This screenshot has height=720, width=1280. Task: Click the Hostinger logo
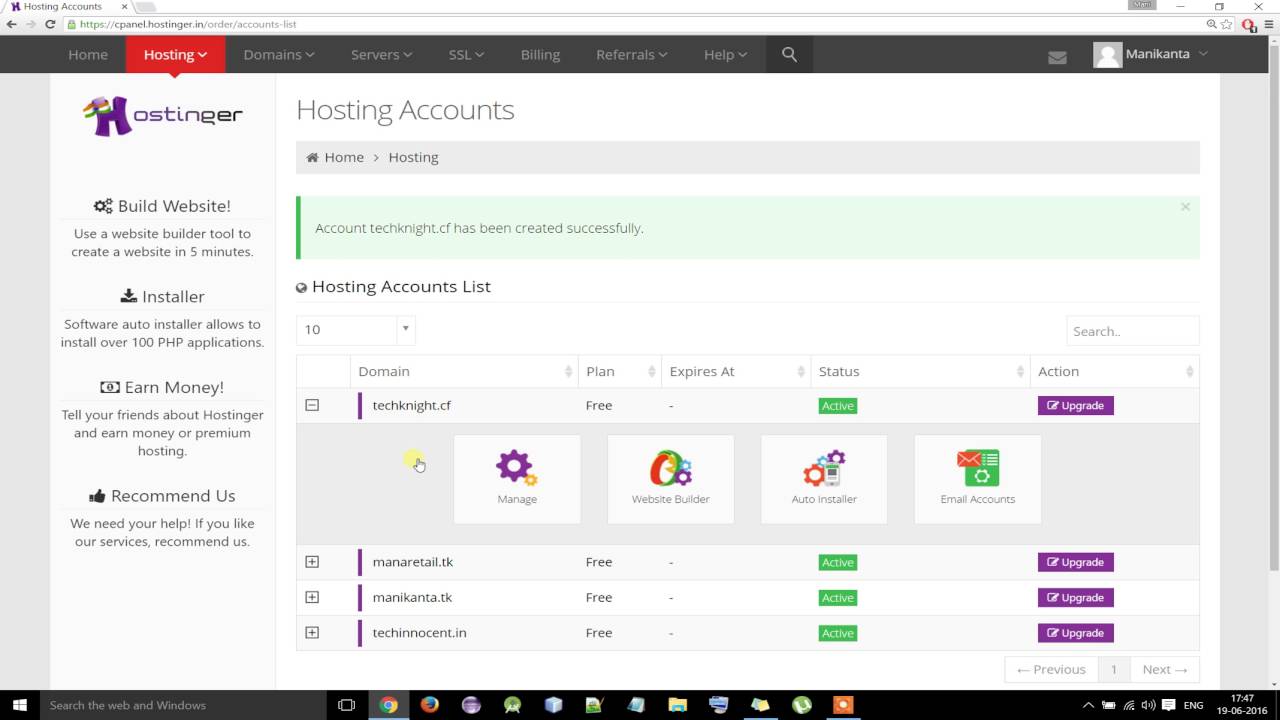point(162,115)
